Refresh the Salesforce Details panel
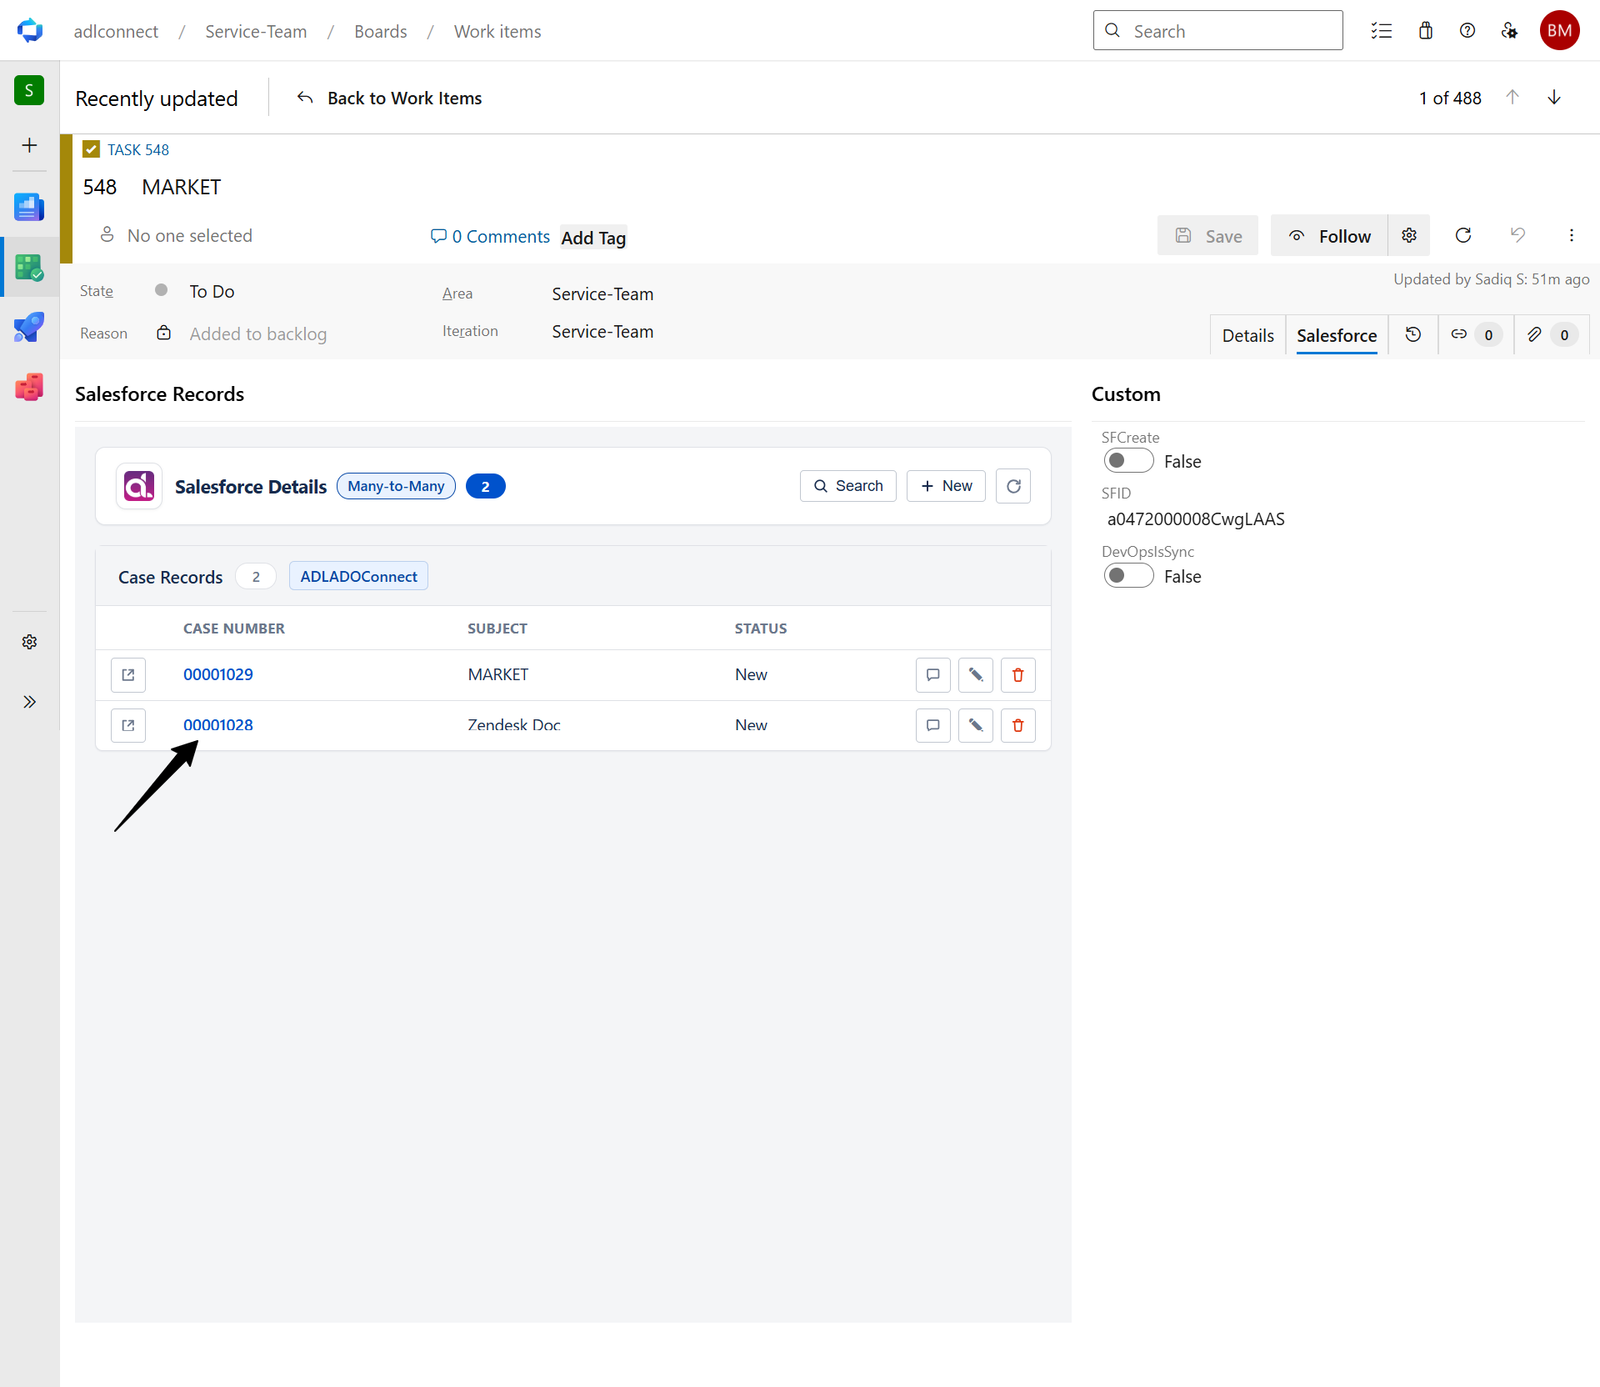Image resolution: width=1600 pixels, height=1387 pixels. pyautogui.click(x=1013, y=486)
